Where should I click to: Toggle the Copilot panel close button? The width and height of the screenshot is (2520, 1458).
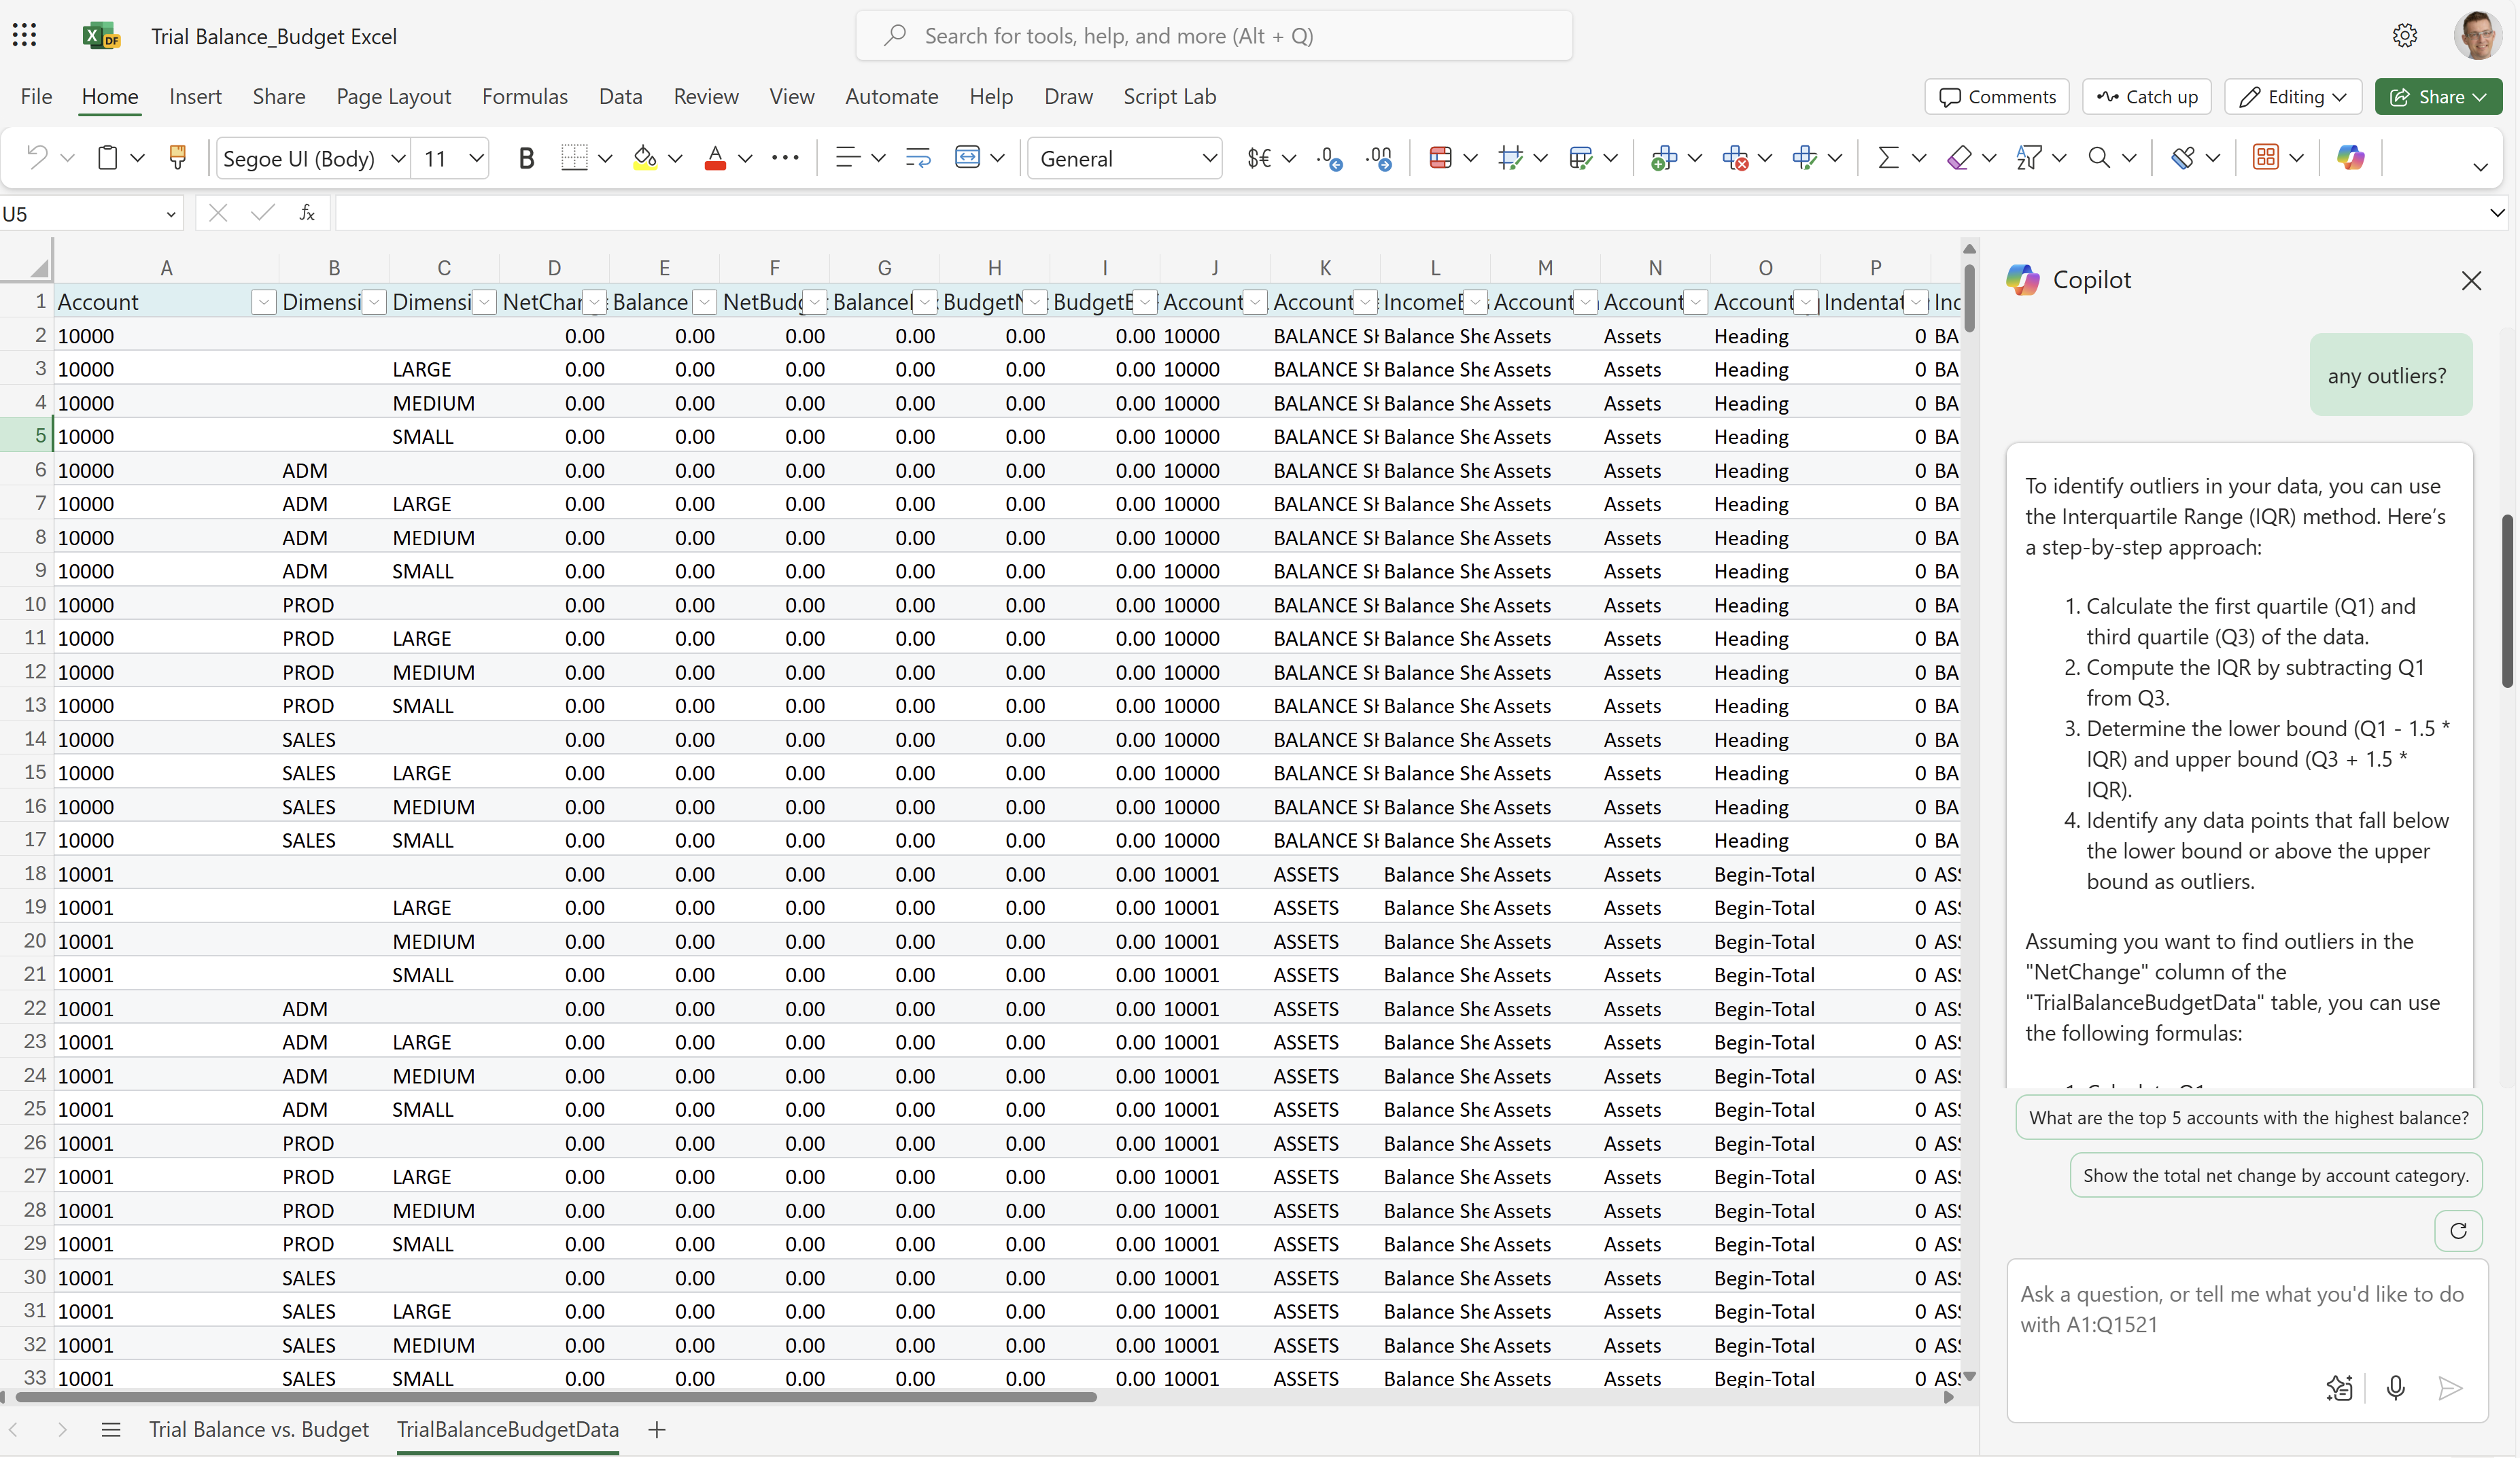2472,279
